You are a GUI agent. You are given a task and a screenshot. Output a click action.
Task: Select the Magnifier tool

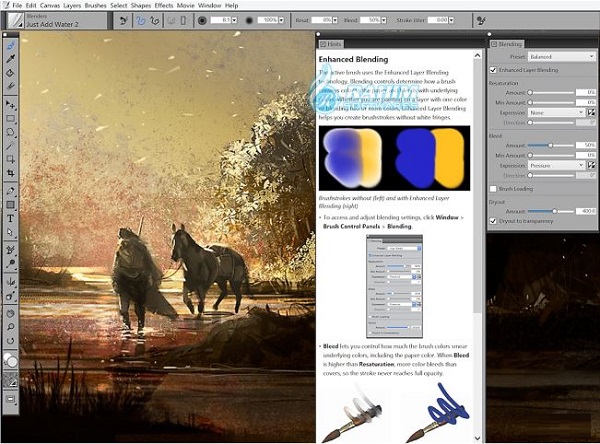tap(10, 327)
